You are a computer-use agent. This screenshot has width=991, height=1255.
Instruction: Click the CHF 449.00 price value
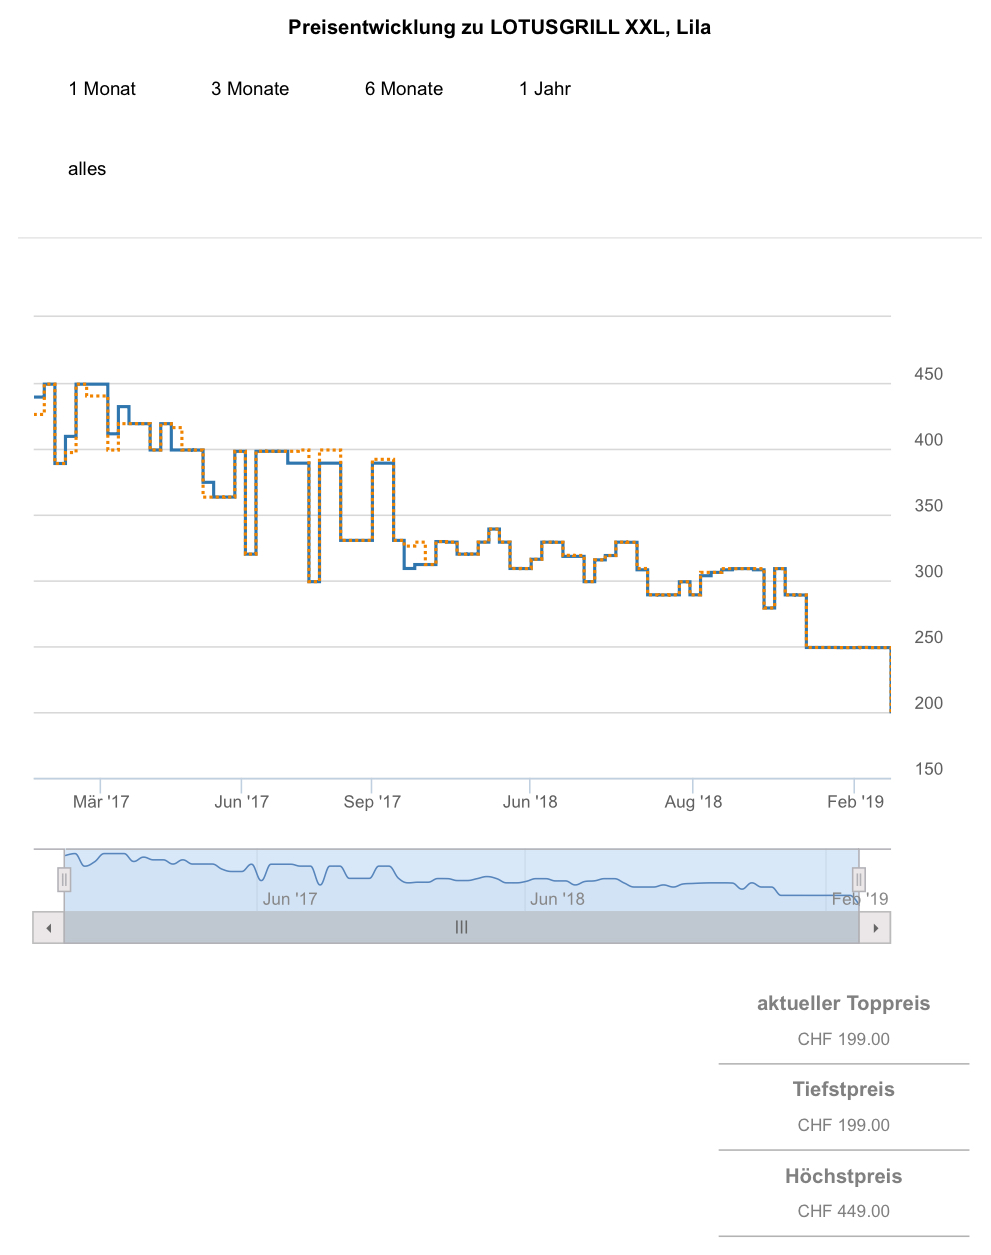click(843, 1211)
